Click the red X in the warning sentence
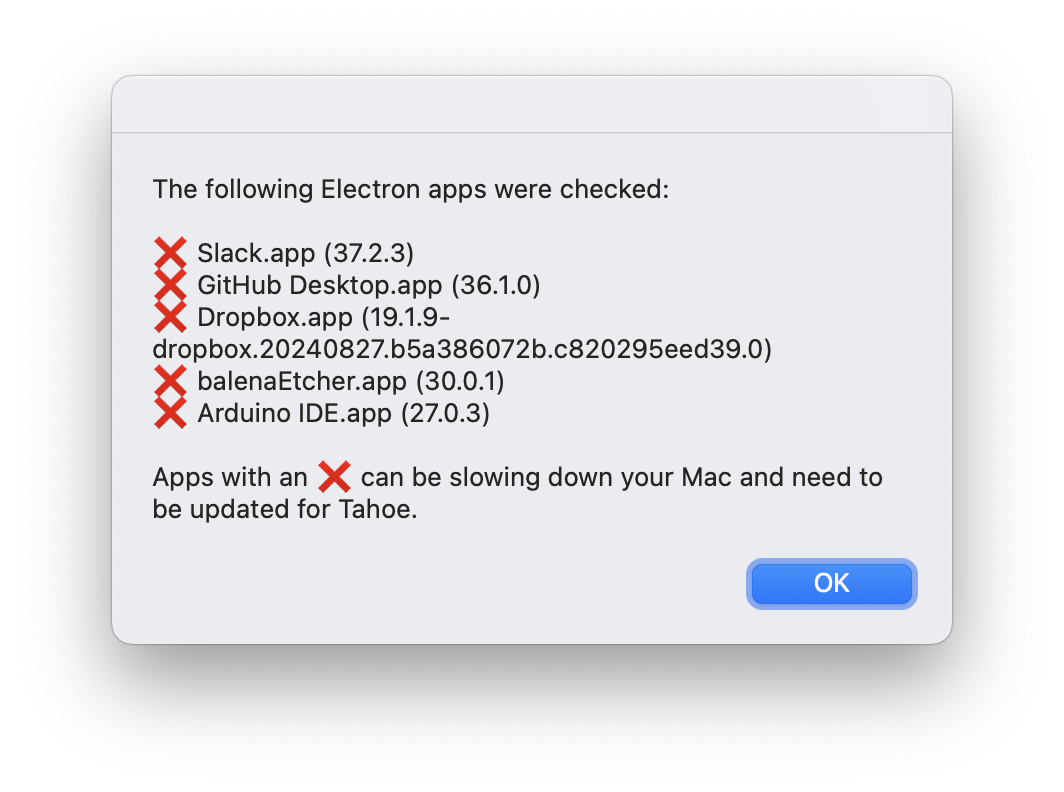 click(333, 477)
